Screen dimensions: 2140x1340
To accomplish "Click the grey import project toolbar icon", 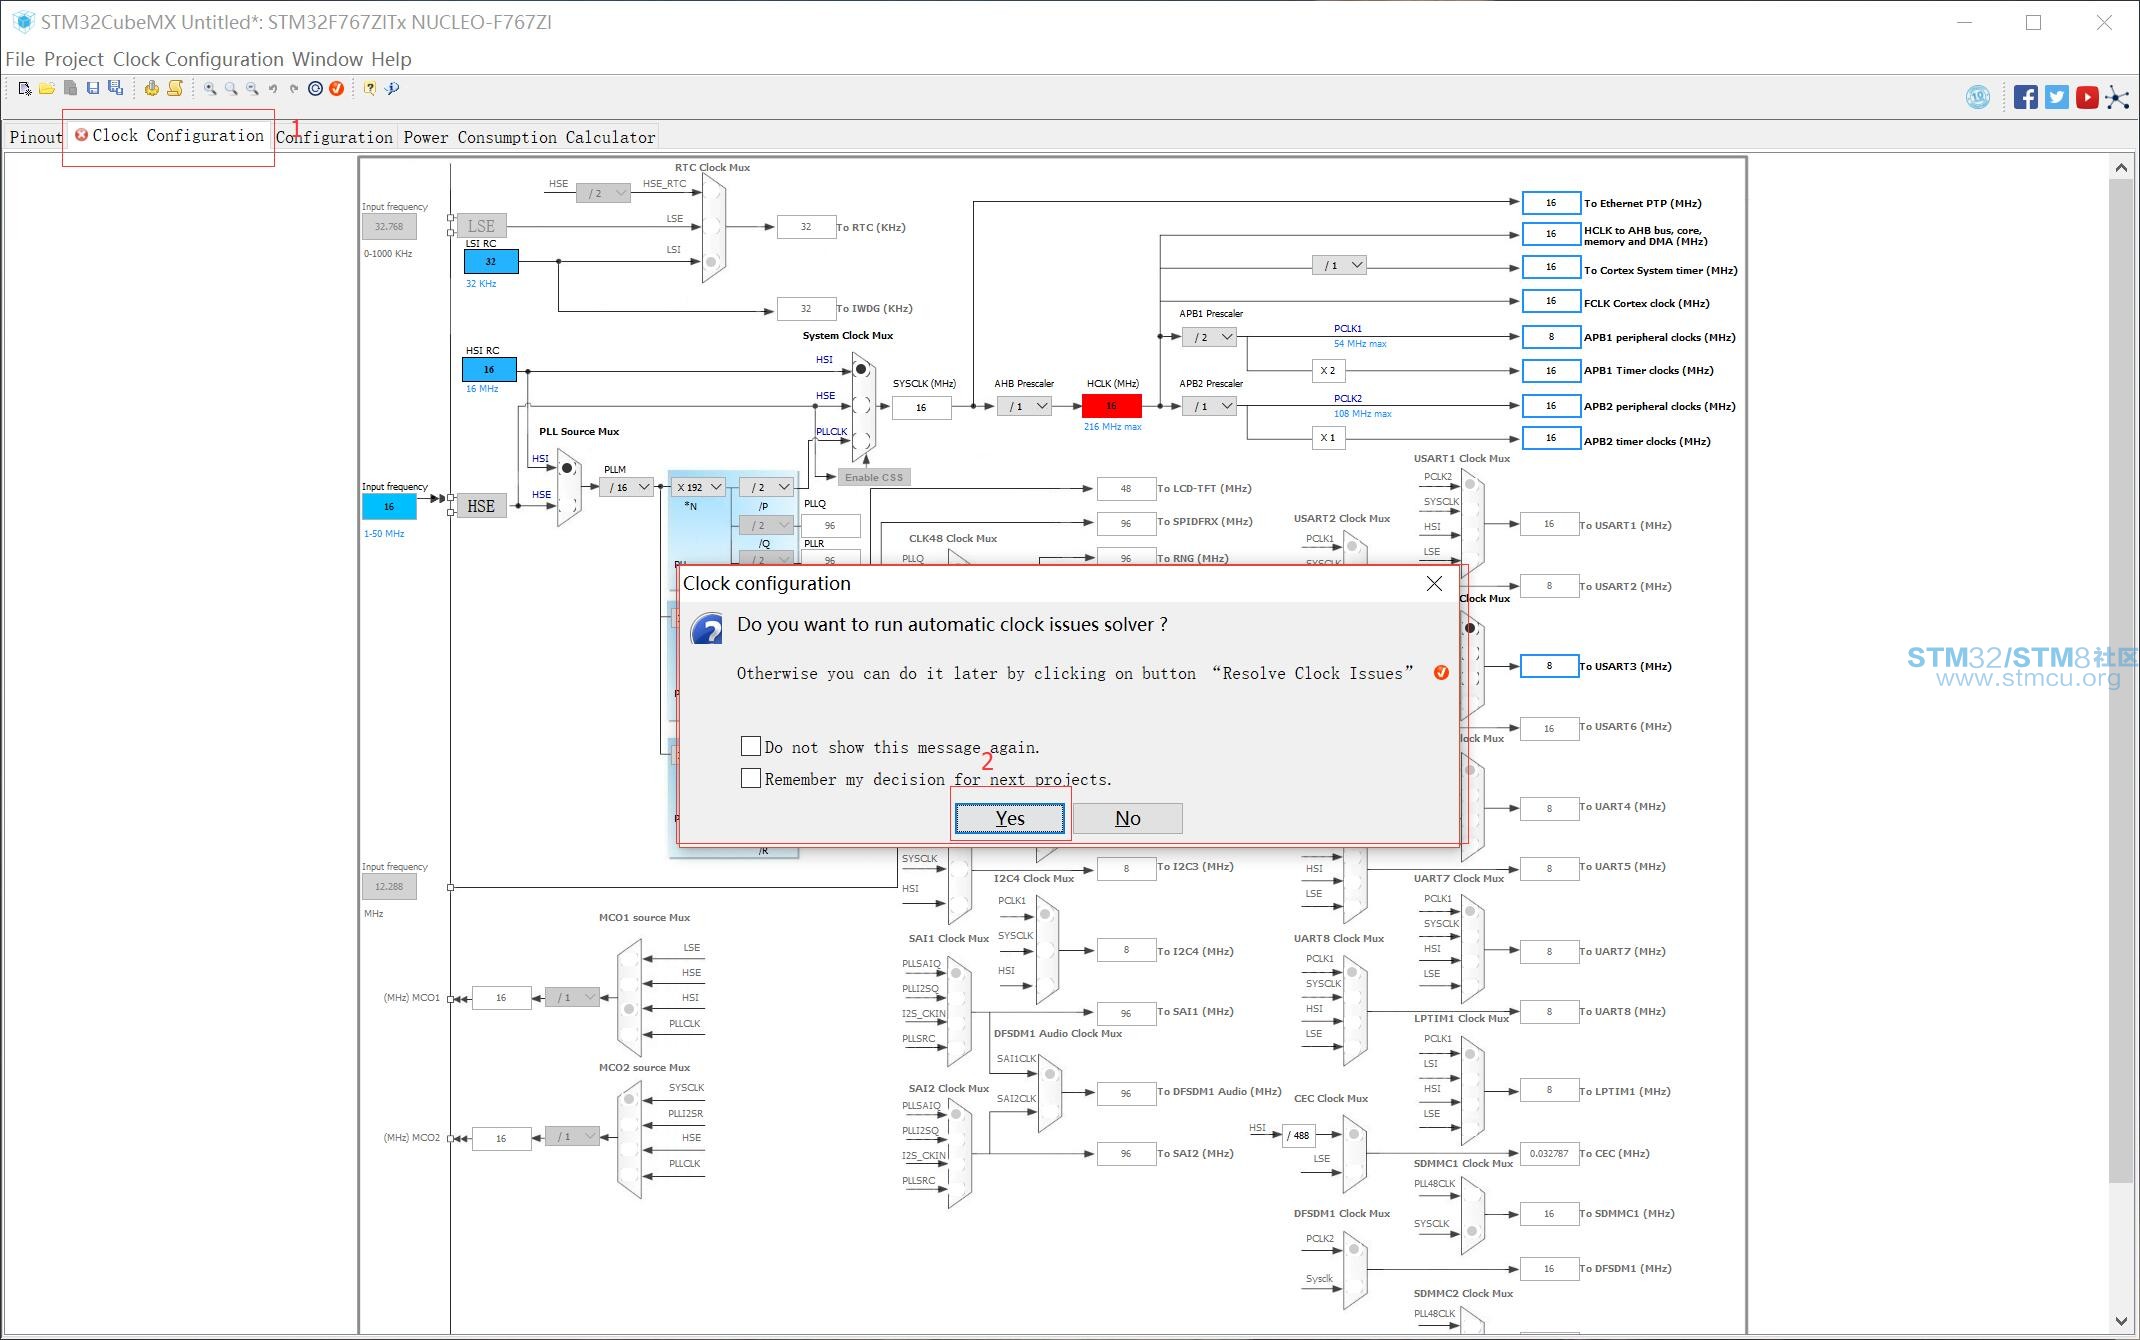I will point(70,89).
